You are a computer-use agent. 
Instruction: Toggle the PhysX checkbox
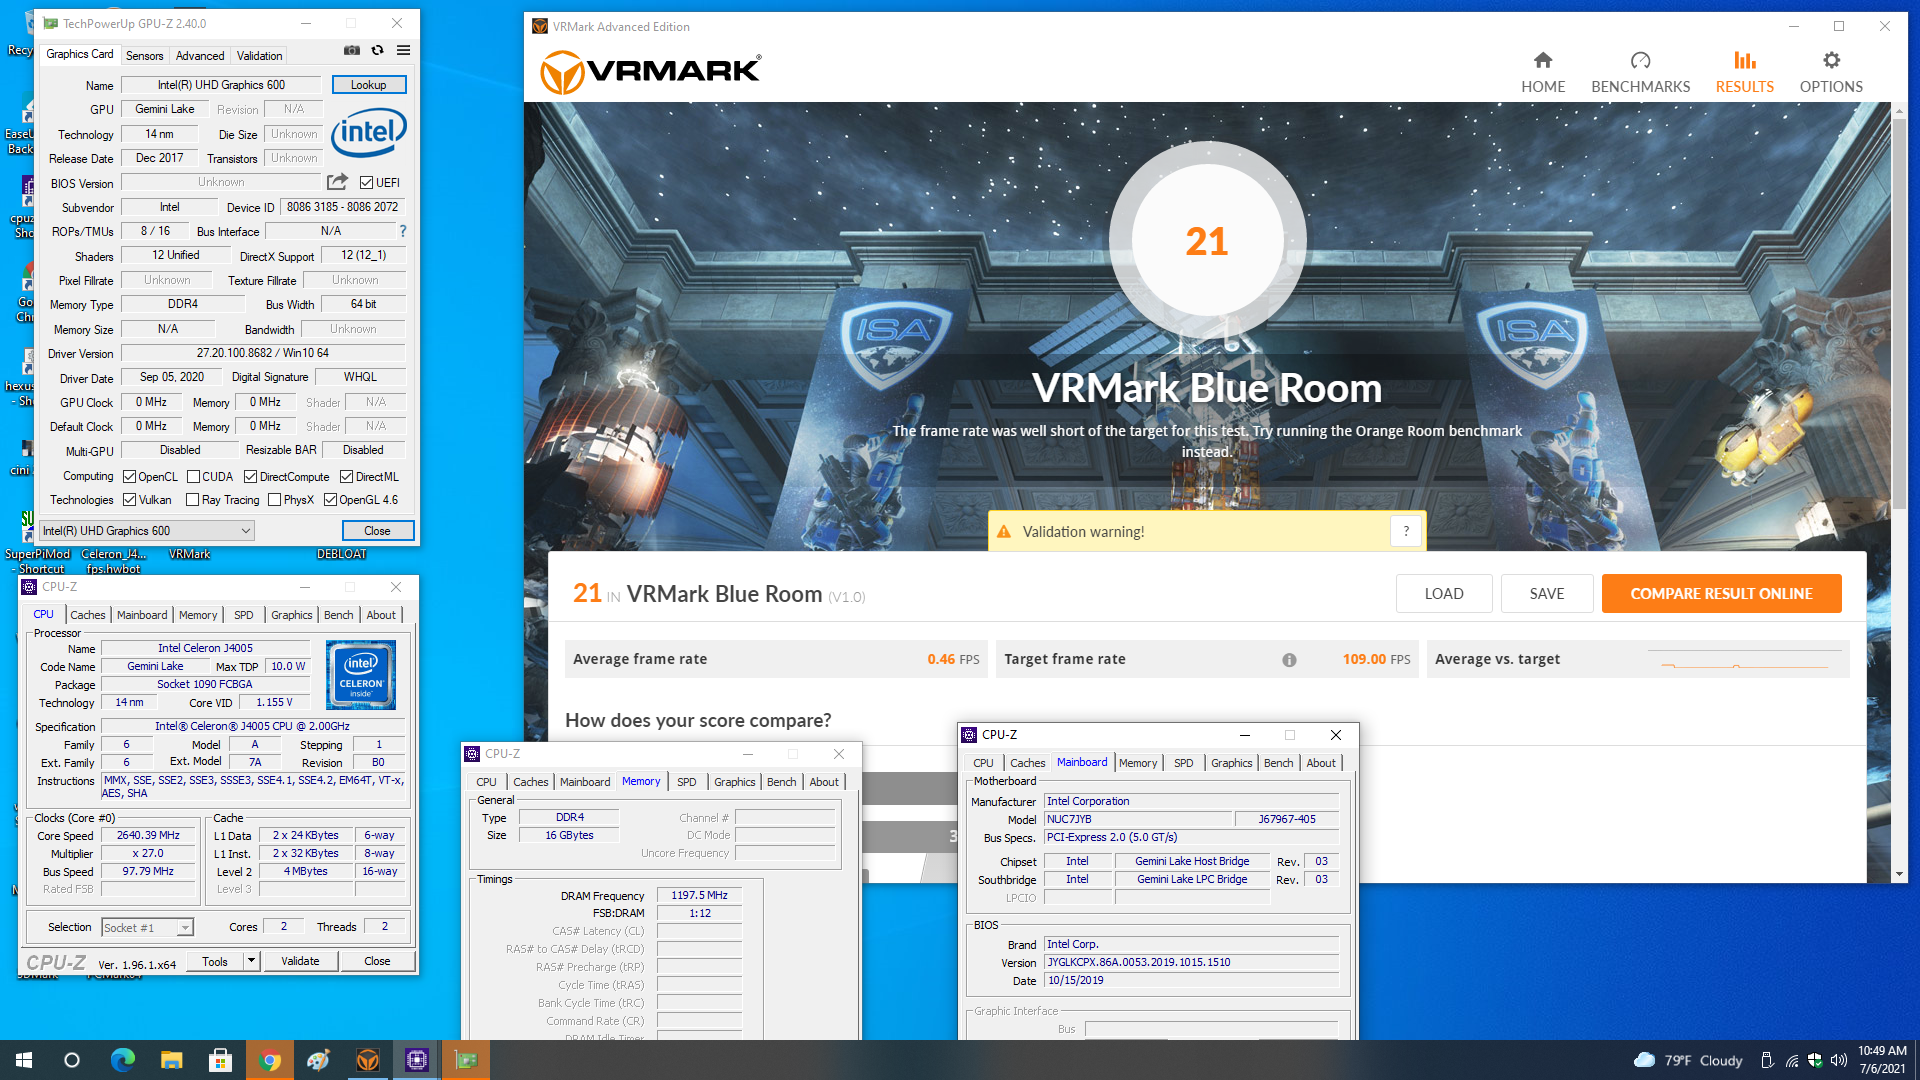click(274, 500)
